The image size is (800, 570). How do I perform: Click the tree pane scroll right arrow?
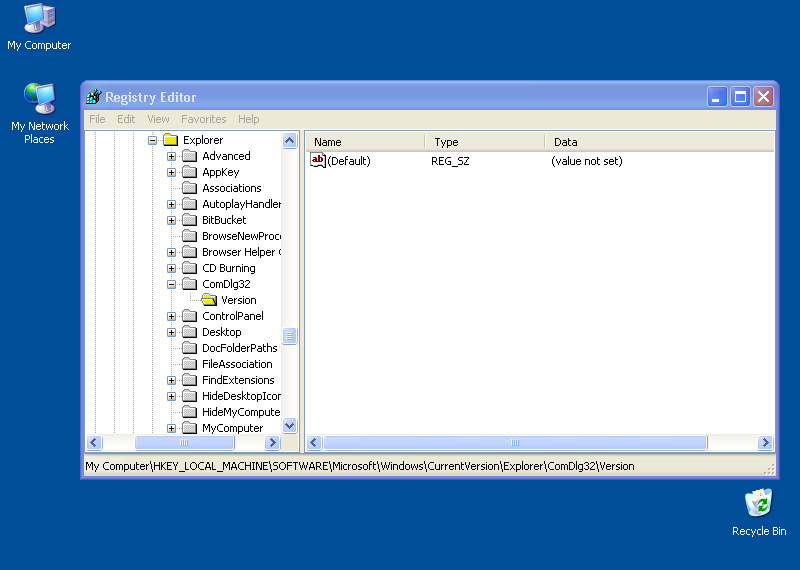click(x=272, y=442)
